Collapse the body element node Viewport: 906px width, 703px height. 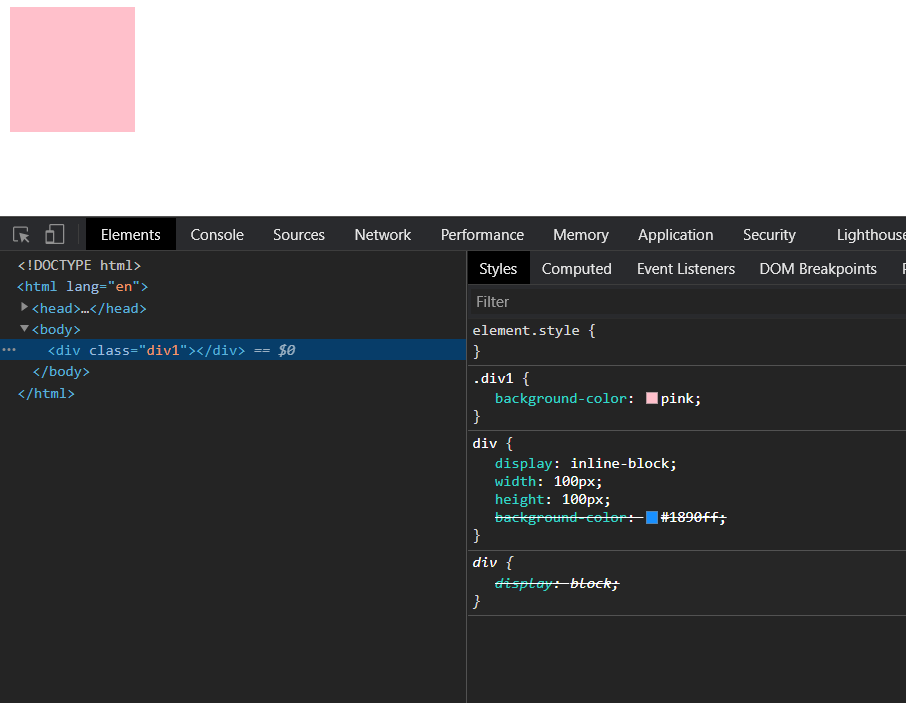coord(25,328)
